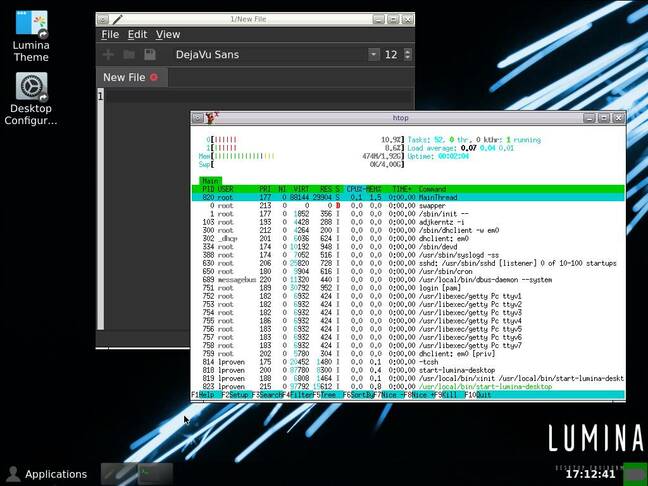Sort by MEM% column header in htop

(374, 189)
